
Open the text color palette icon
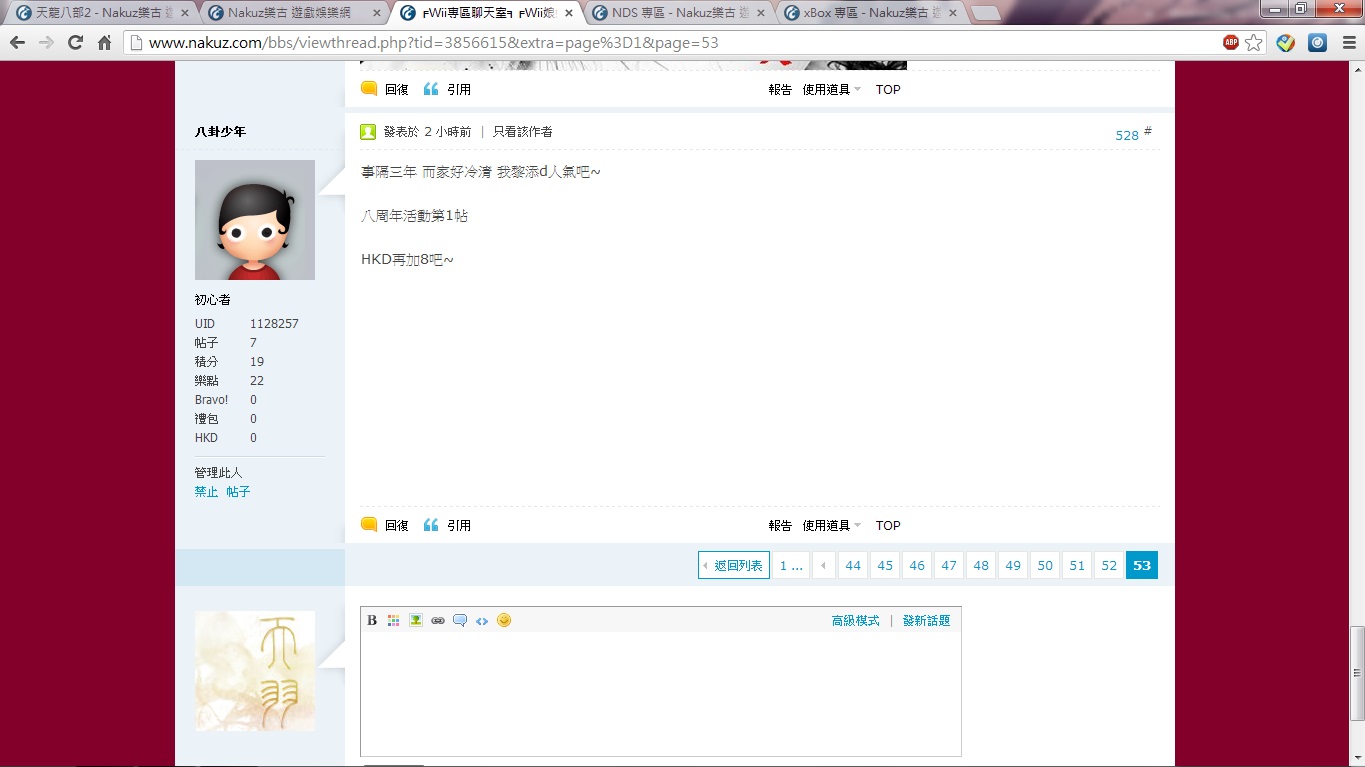(x=394, y=620)
